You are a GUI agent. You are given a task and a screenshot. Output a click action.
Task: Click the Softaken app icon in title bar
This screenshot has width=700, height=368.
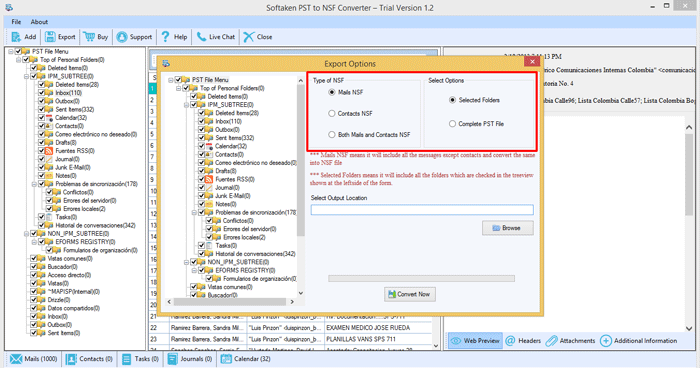[x=9, y=8]
